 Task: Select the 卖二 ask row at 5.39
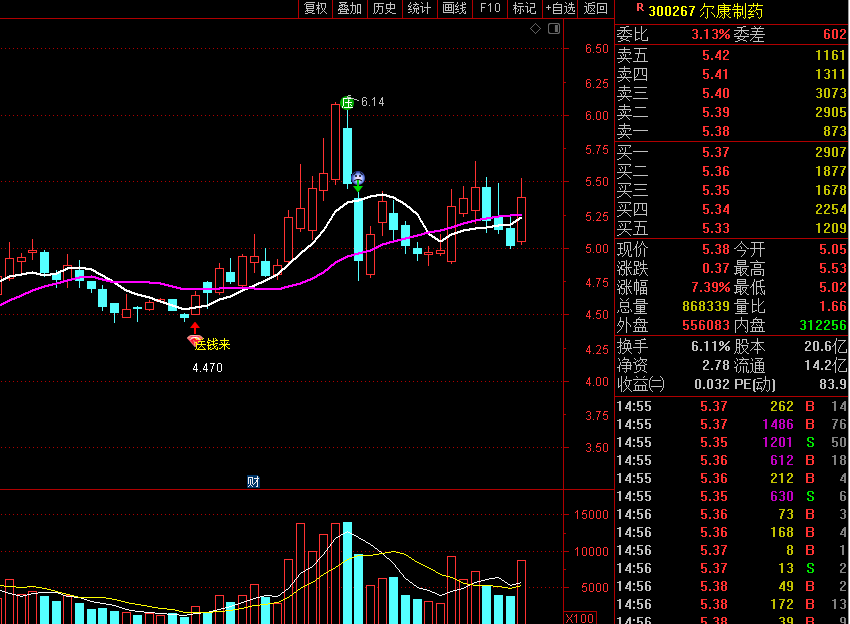point(731,112)
